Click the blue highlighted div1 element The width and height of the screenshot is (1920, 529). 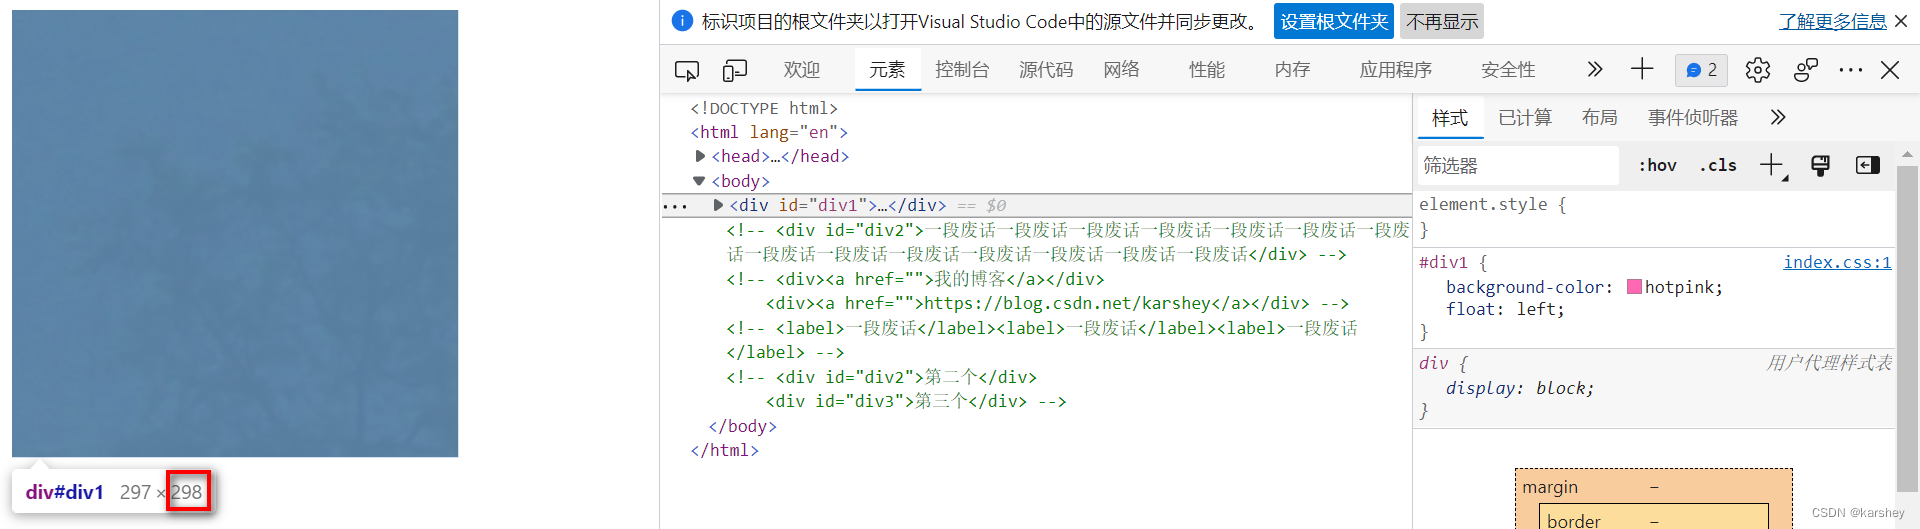coord(235,234)
